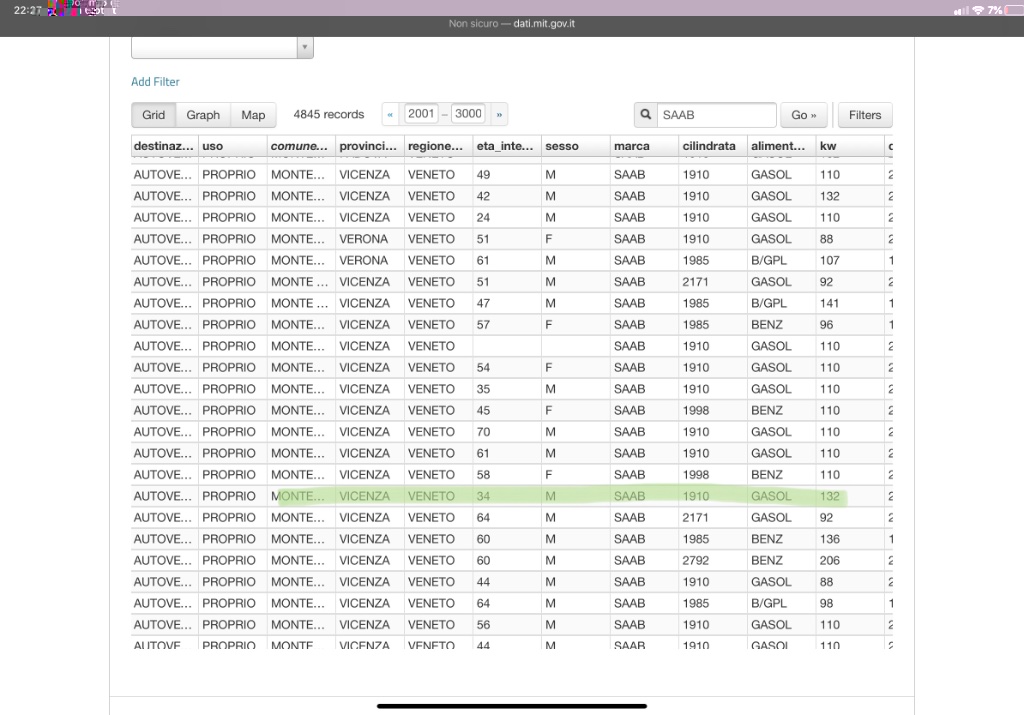Sort by comune... column header
This screenshot has width=1024, height=715.
(301, 146)
